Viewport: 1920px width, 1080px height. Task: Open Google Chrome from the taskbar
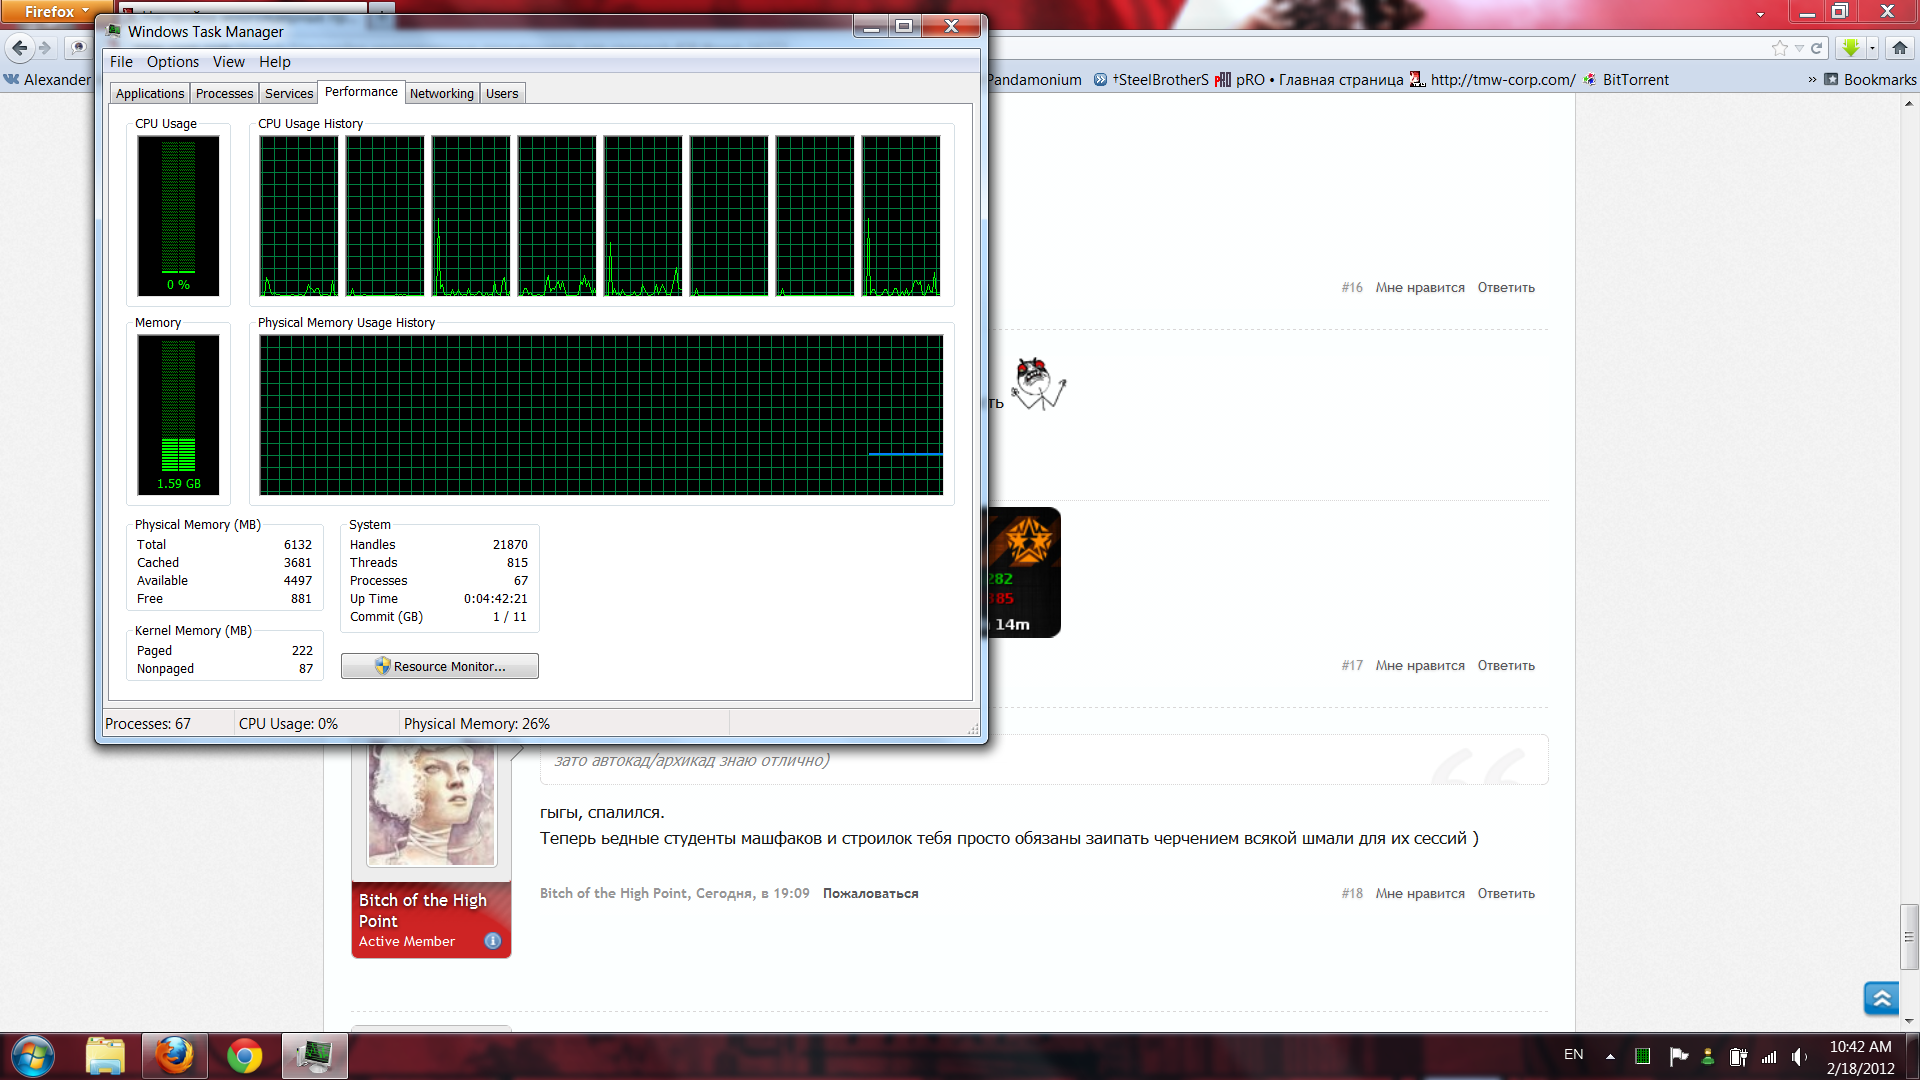[244, 1056]
